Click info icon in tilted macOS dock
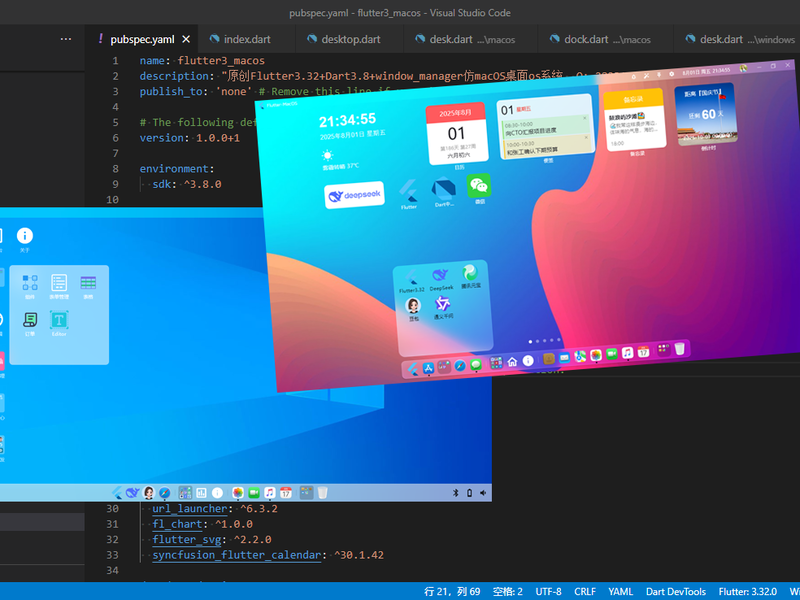The height and width of the screenshot is (600, 800). tap(528, 361)
